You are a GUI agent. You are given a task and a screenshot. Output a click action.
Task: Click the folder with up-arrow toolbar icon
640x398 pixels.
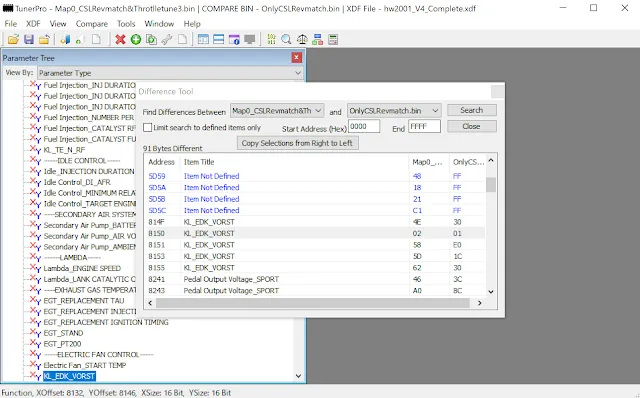(x=44, y=39)
